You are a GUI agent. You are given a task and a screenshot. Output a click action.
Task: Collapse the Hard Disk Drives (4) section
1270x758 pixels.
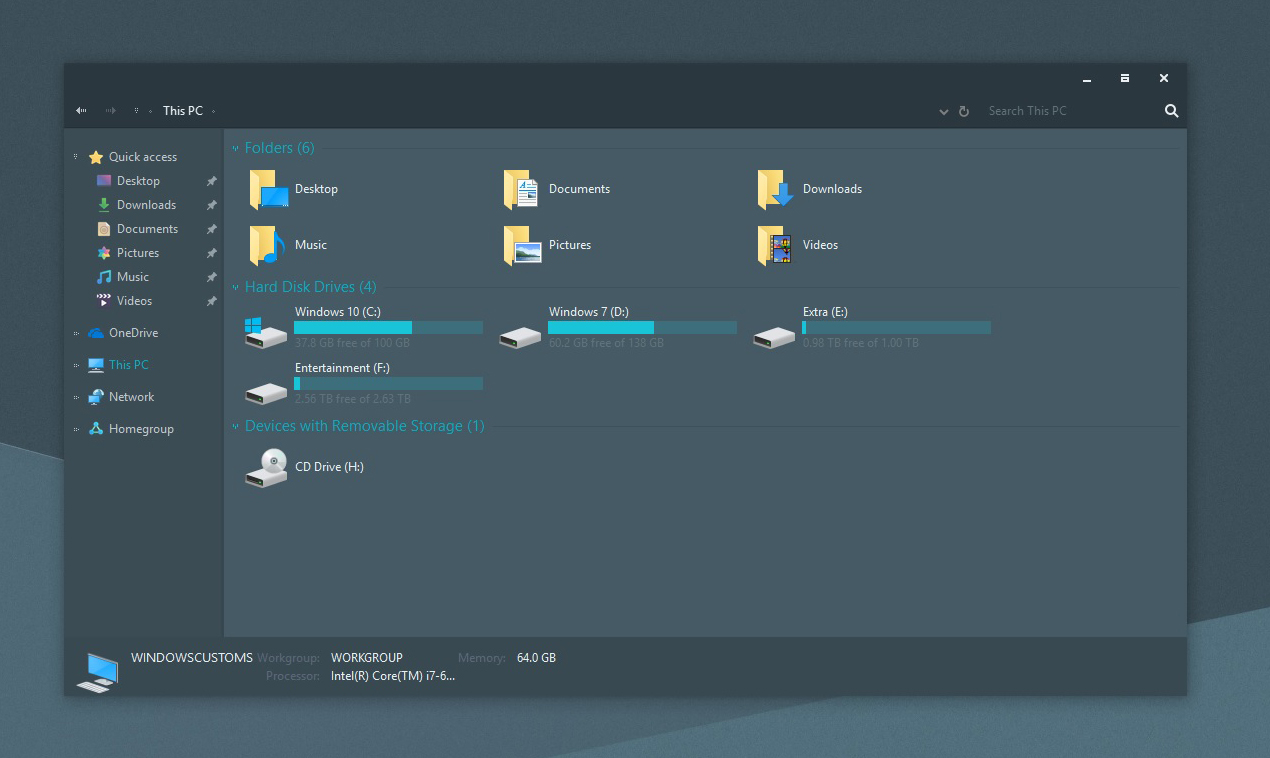234,286
